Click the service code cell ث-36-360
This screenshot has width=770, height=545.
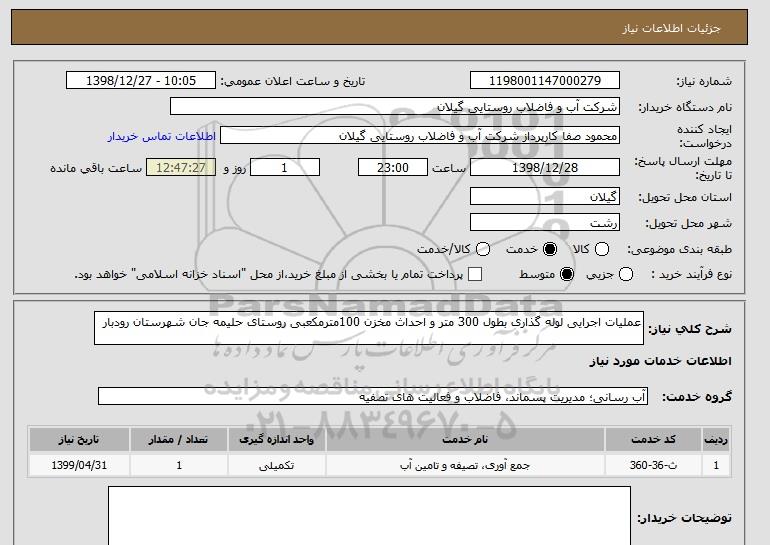pos(653,465)
